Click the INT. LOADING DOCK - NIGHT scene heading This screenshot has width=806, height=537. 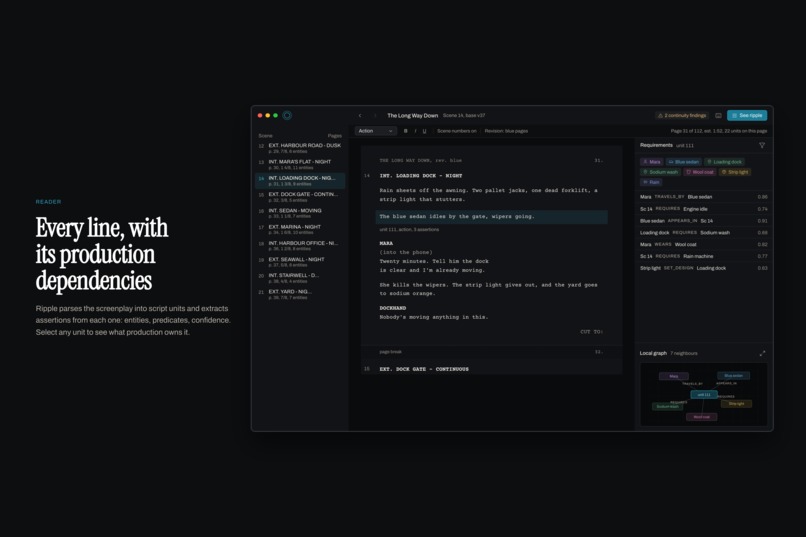click(420, 176)
